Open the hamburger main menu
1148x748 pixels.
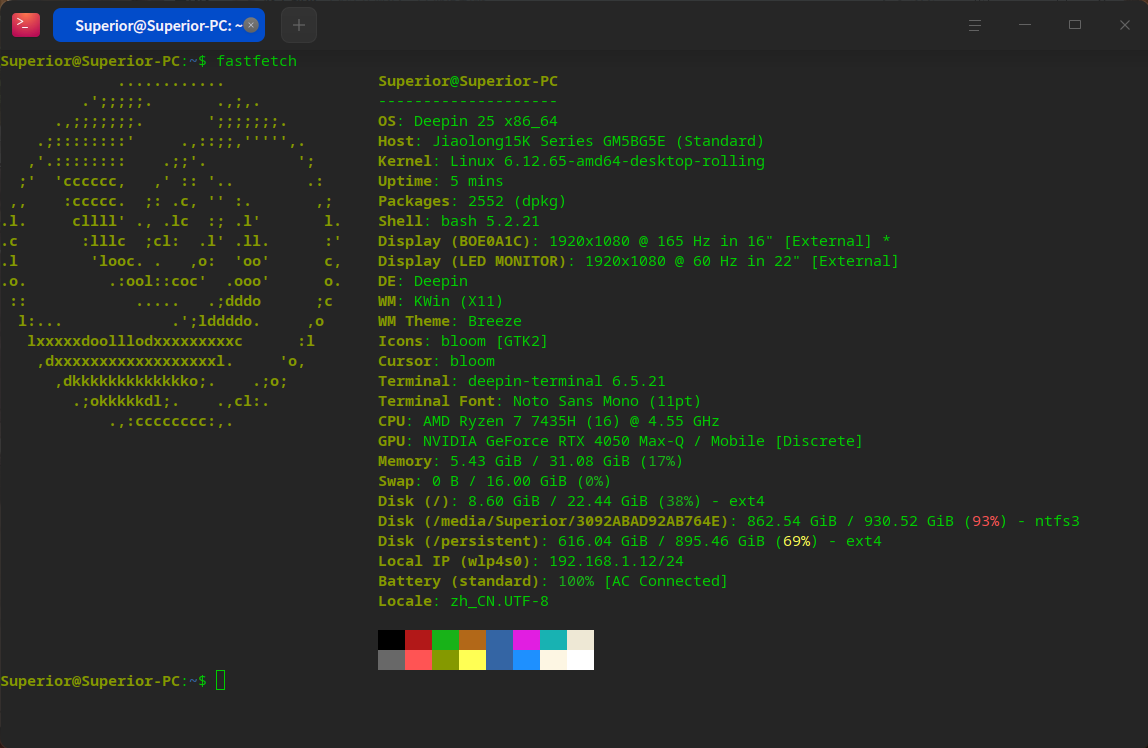(975, 25)
